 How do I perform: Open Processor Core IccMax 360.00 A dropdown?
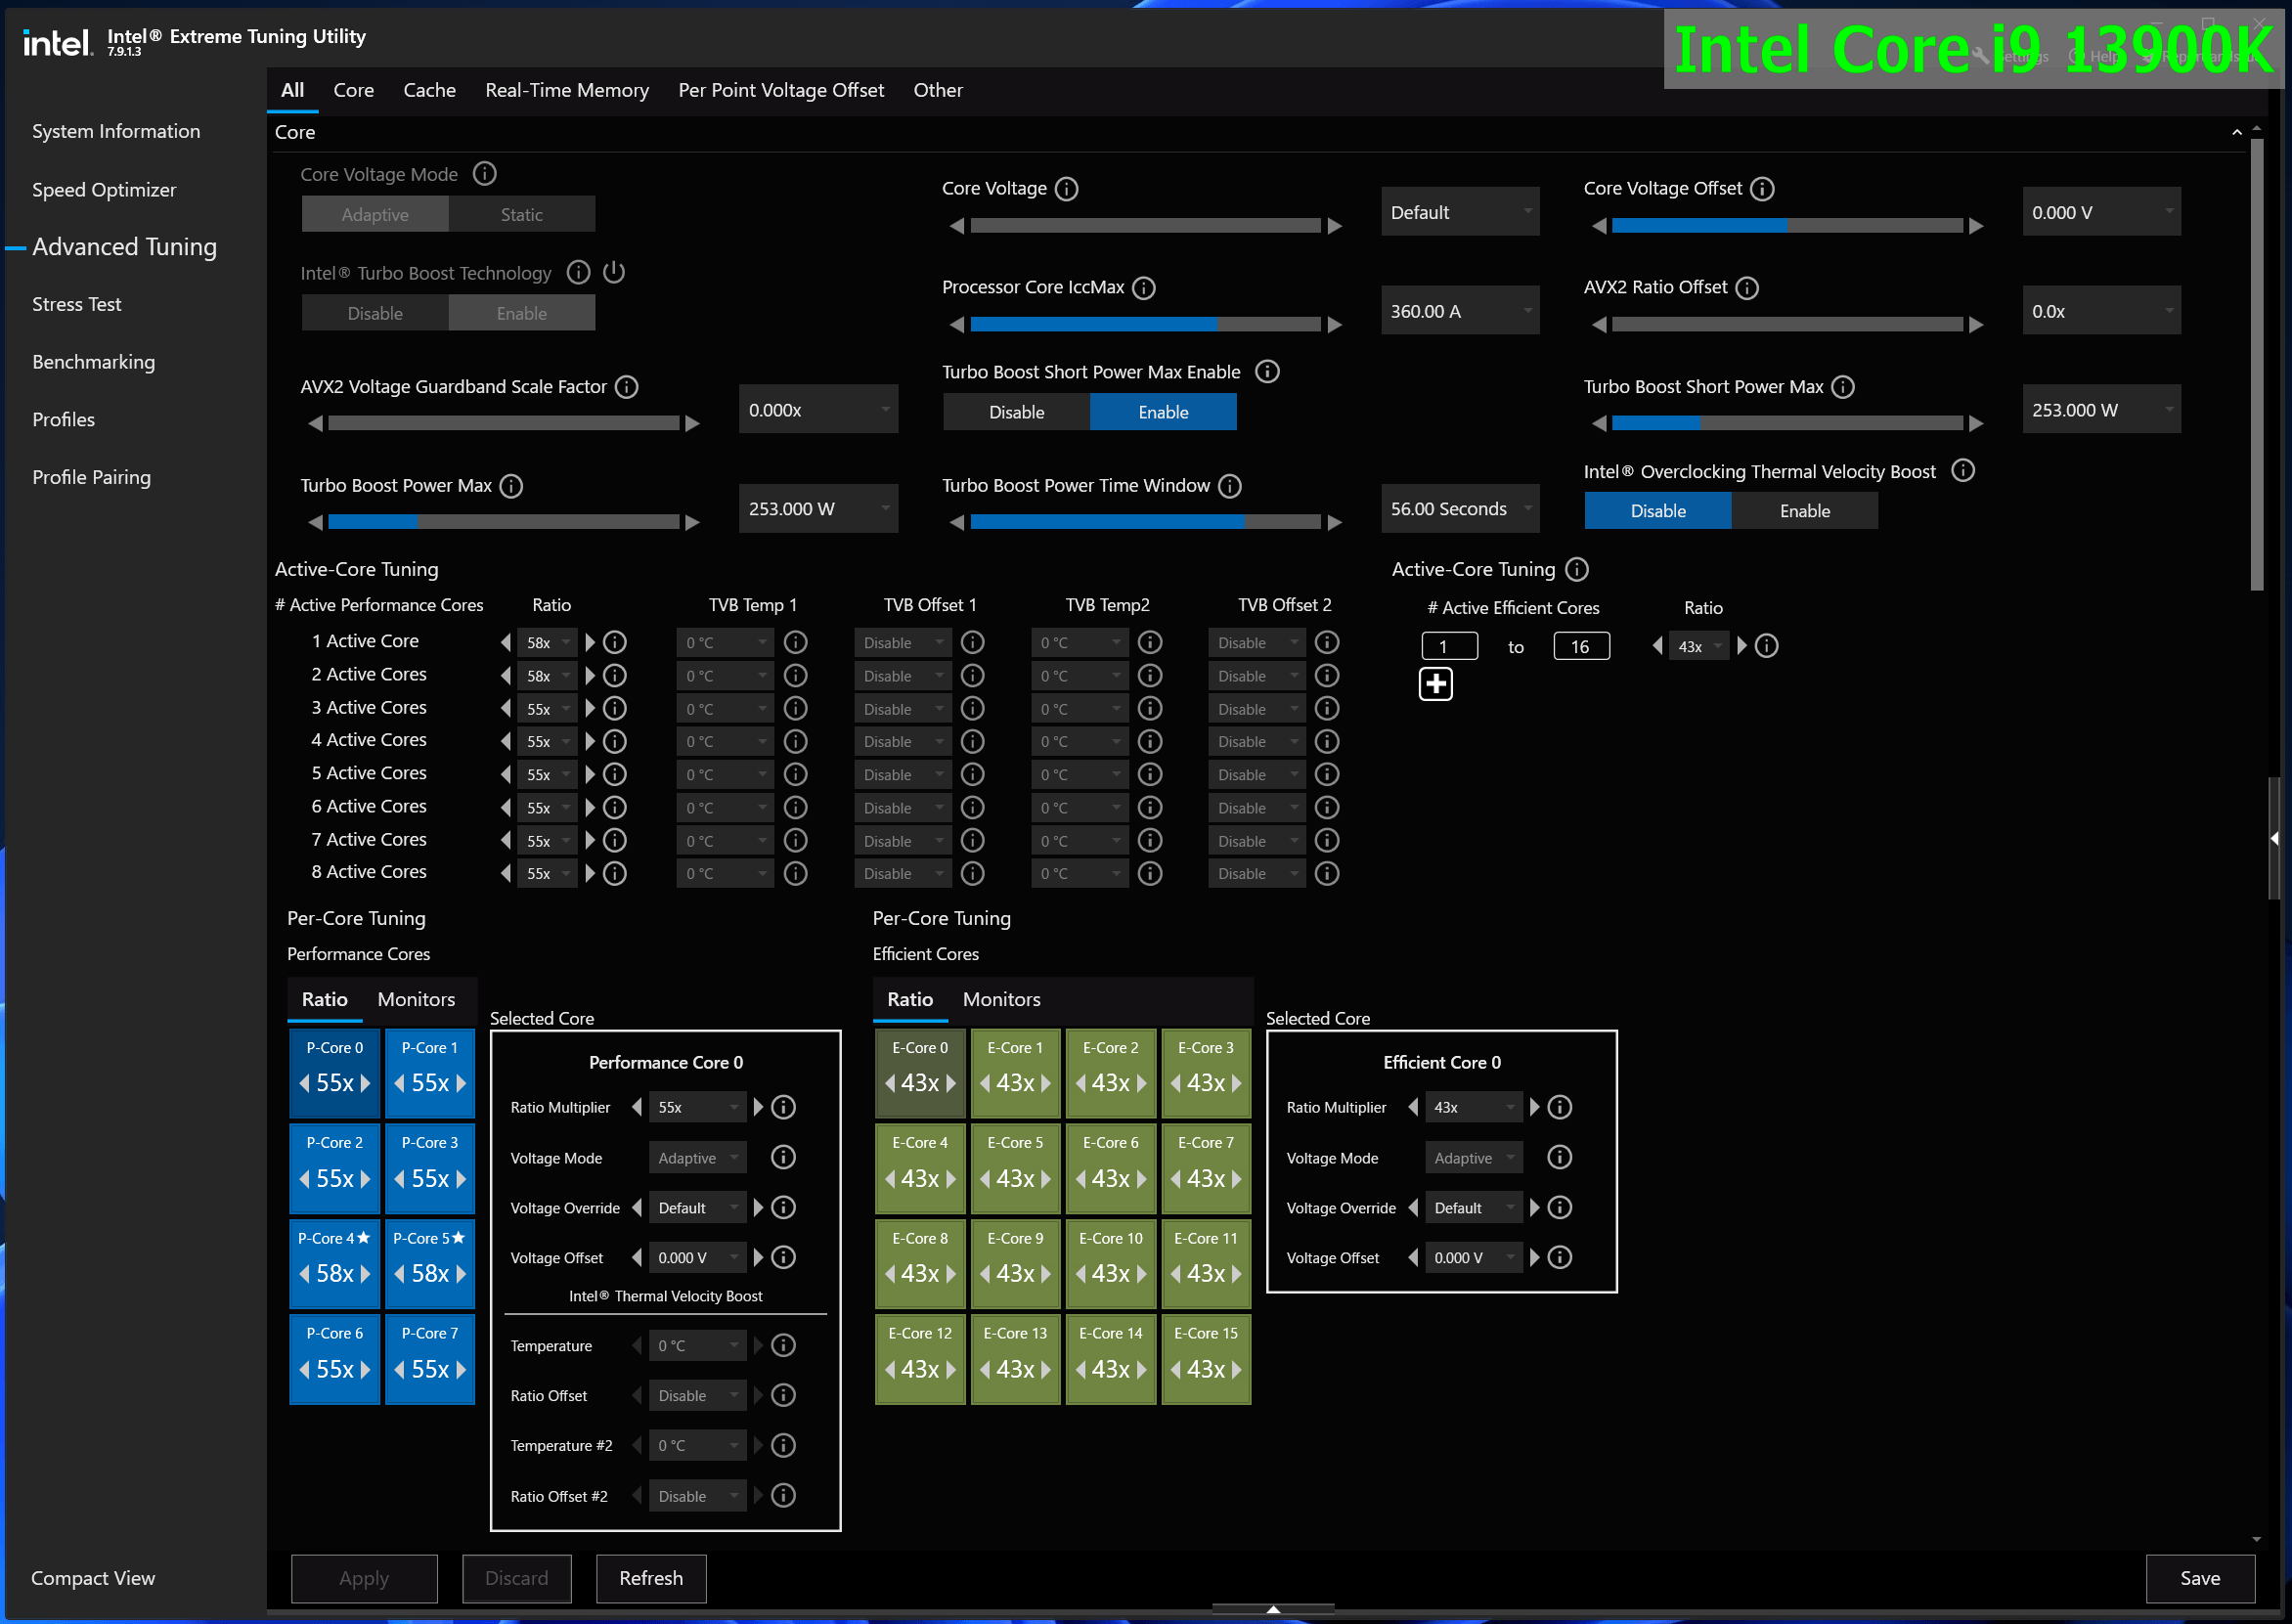point(1460,311)
